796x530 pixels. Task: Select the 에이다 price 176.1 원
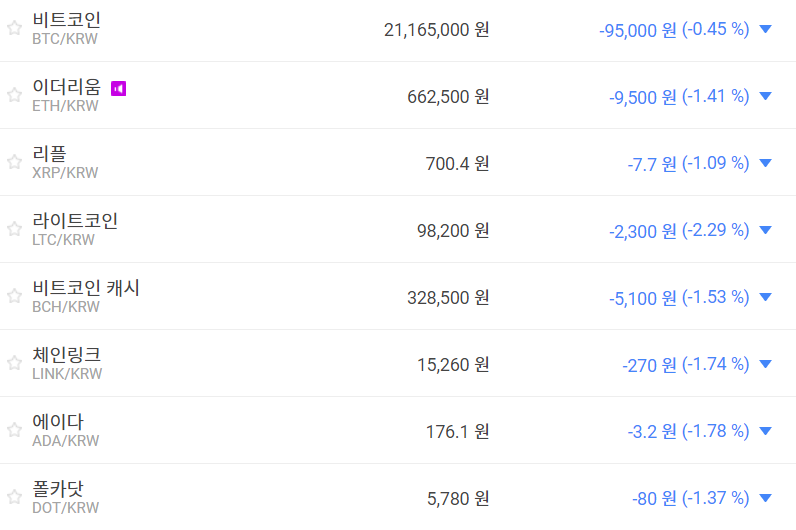pos(457,431)
